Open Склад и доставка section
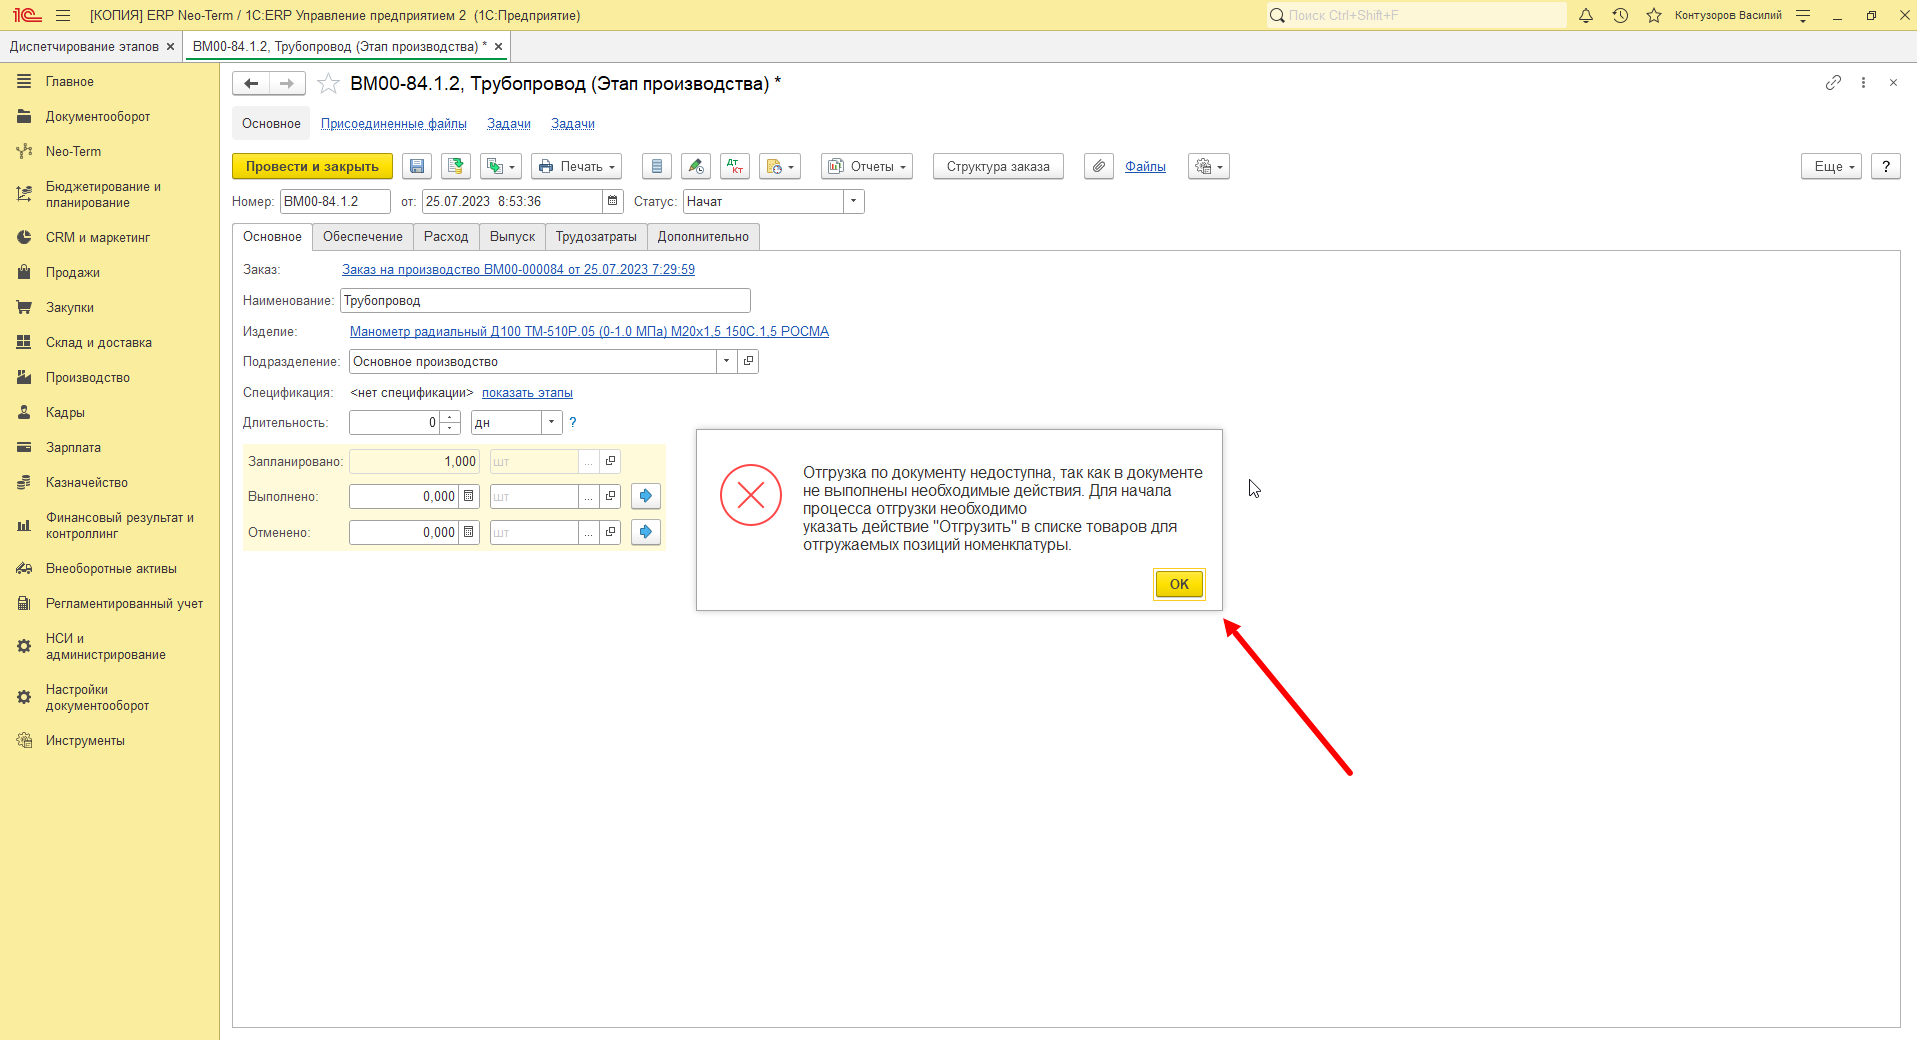The image size is (1917, 1040). pos(99,343)
